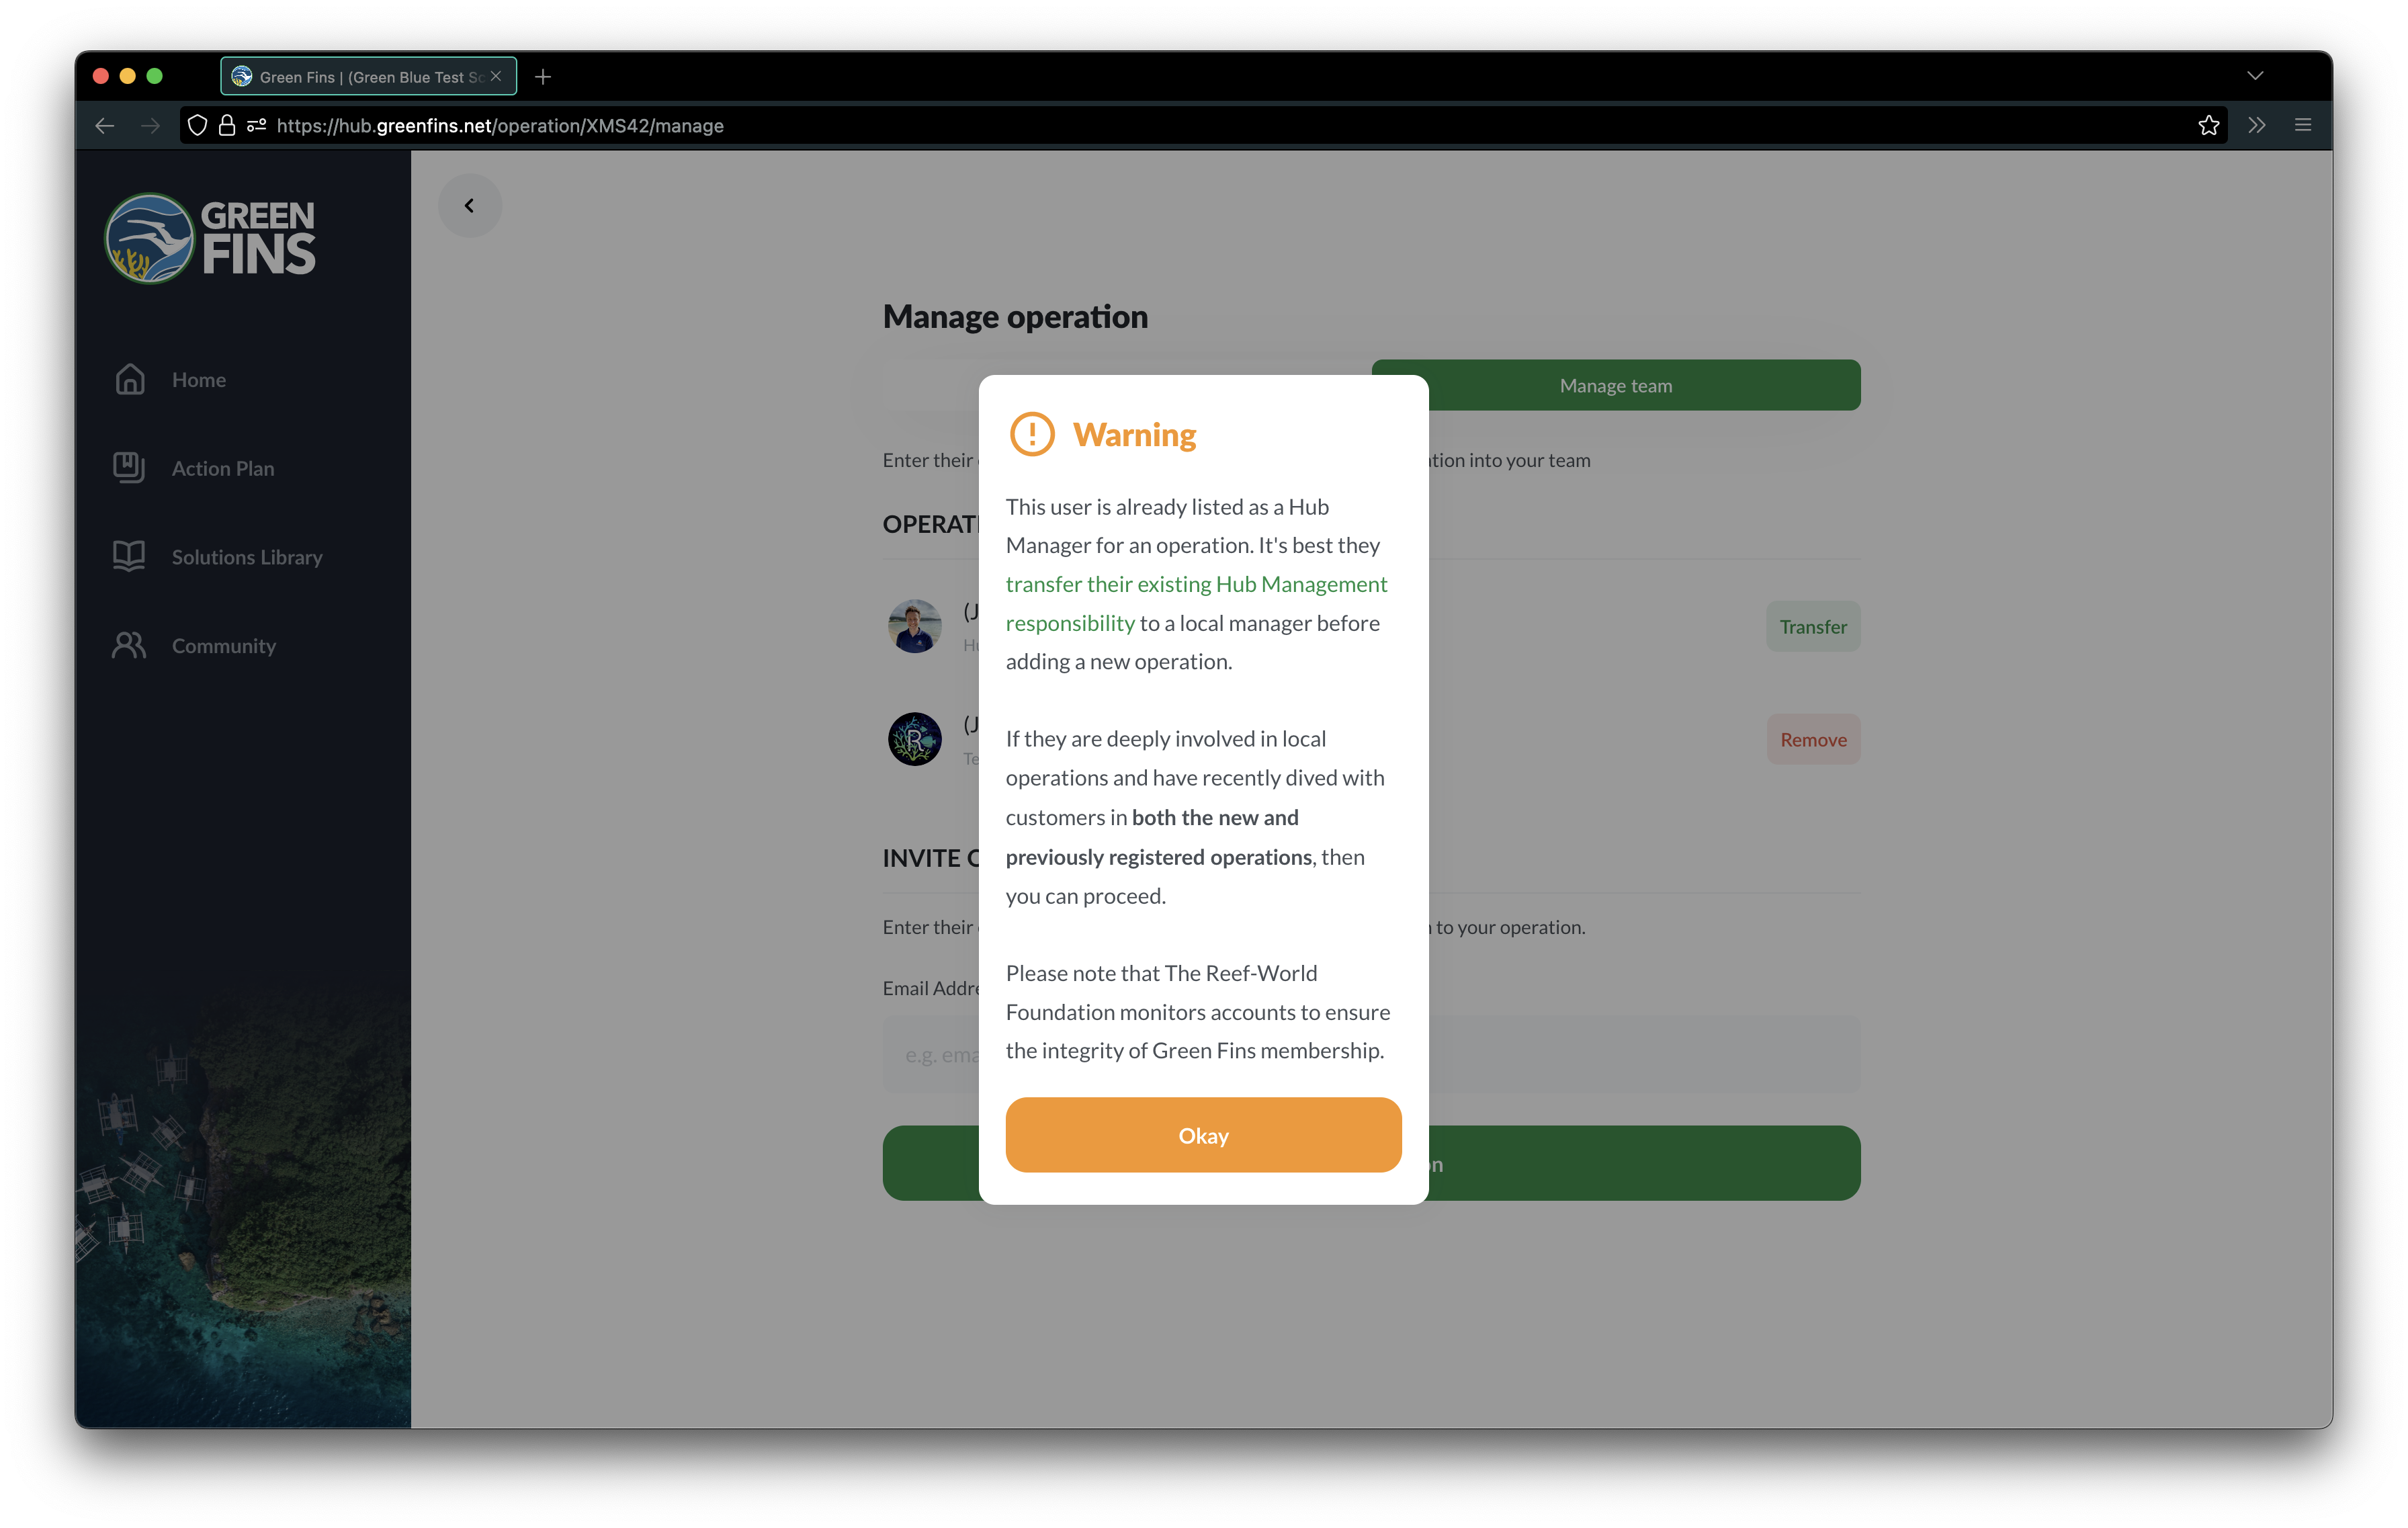Screen dimensions: 2408x1528
Task: Open Home in the sidebar
Action: (198, 380)
